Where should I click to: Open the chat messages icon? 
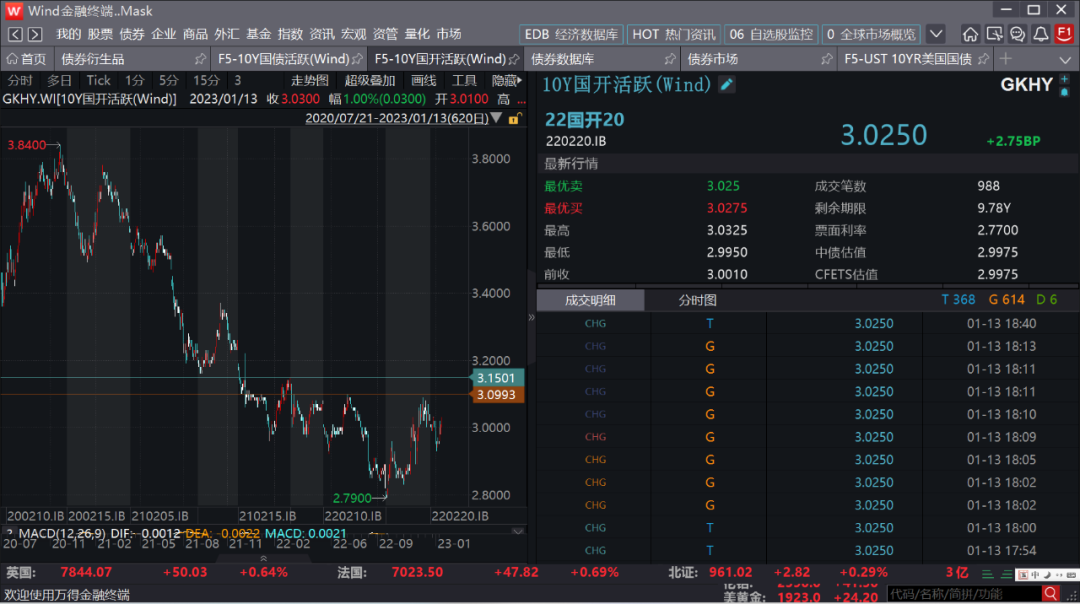1017,34
